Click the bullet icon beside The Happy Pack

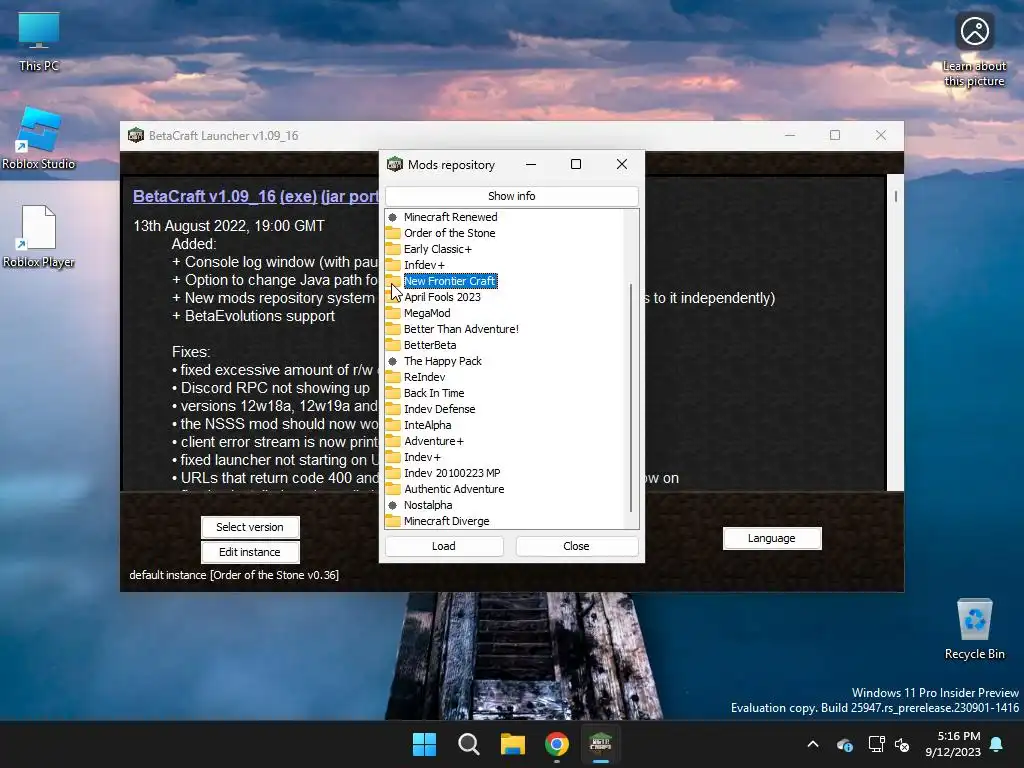coord(392,361)
